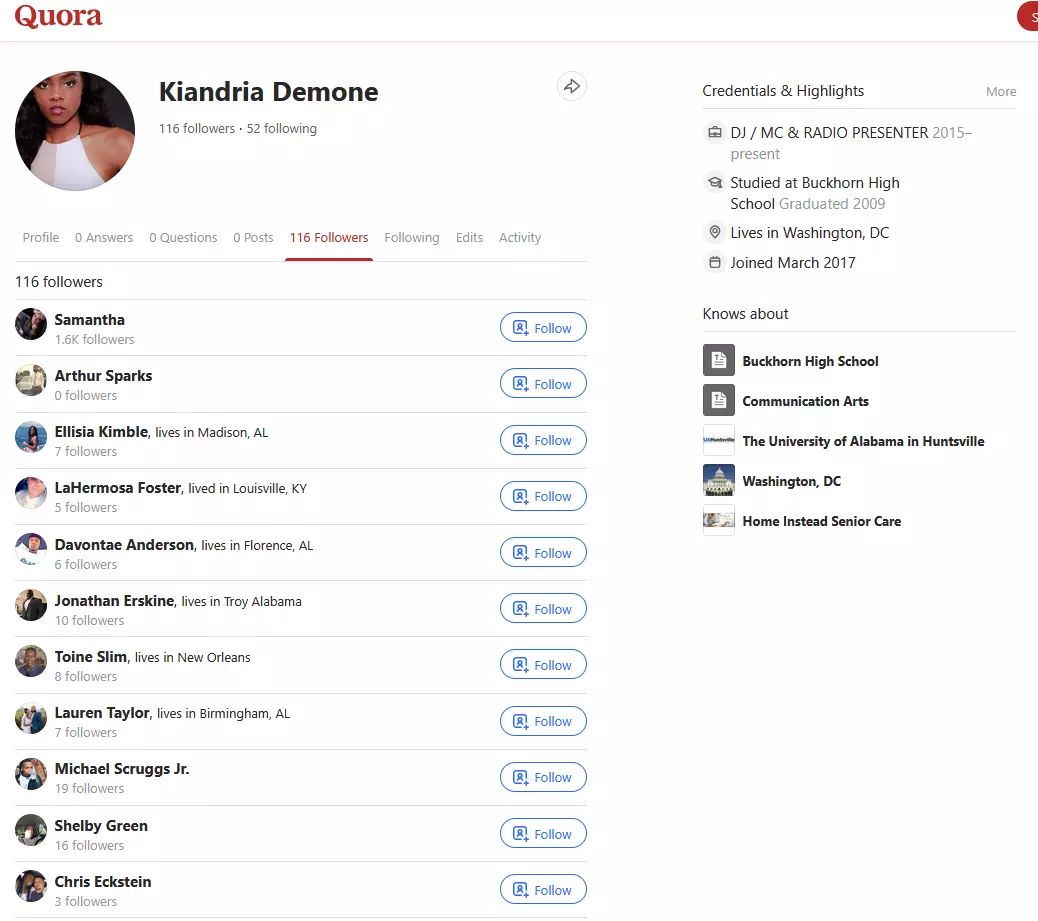Click More in Credentials & Highlights

[x=1001, y=91]
